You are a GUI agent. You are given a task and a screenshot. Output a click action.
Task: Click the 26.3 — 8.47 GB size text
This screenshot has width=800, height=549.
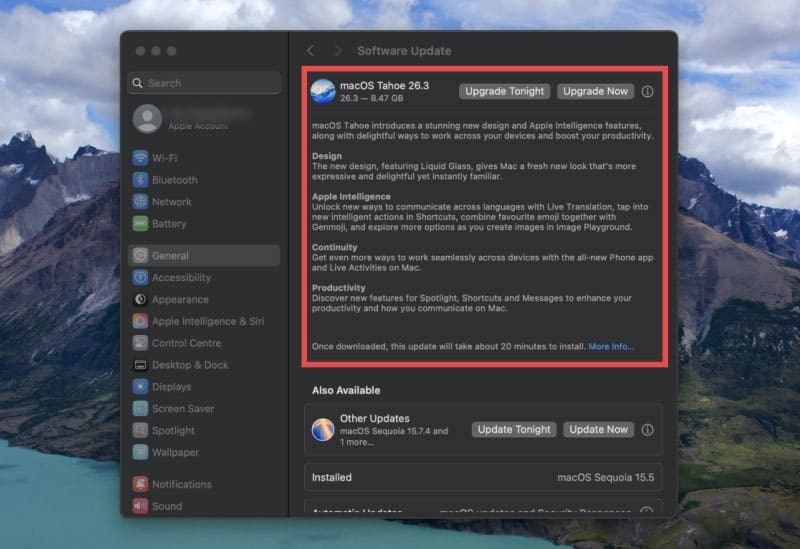coord(371,98)
